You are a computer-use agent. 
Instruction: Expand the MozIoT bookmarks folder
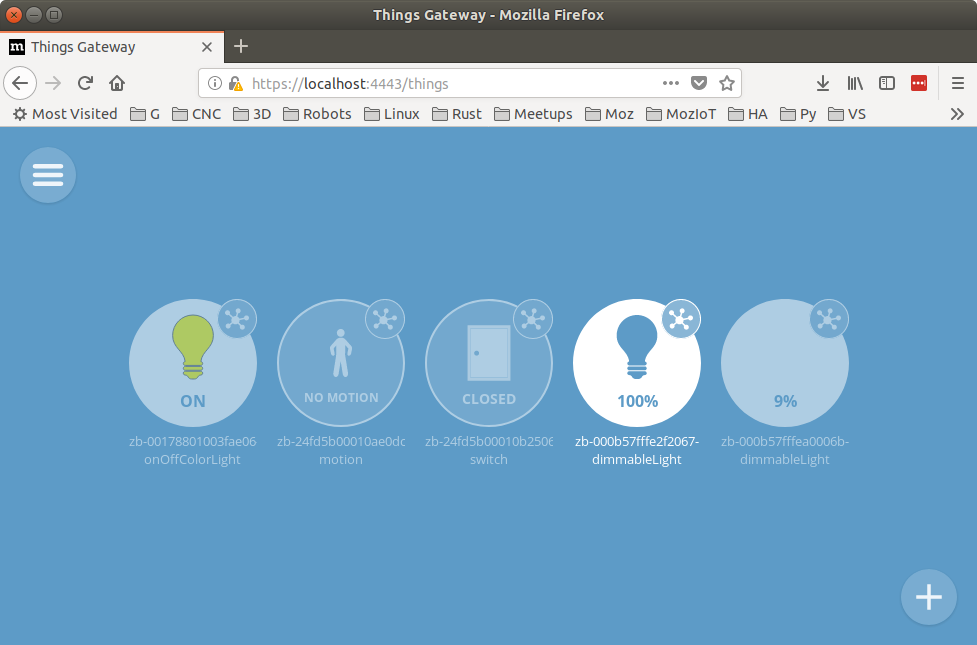coord(681,114)
